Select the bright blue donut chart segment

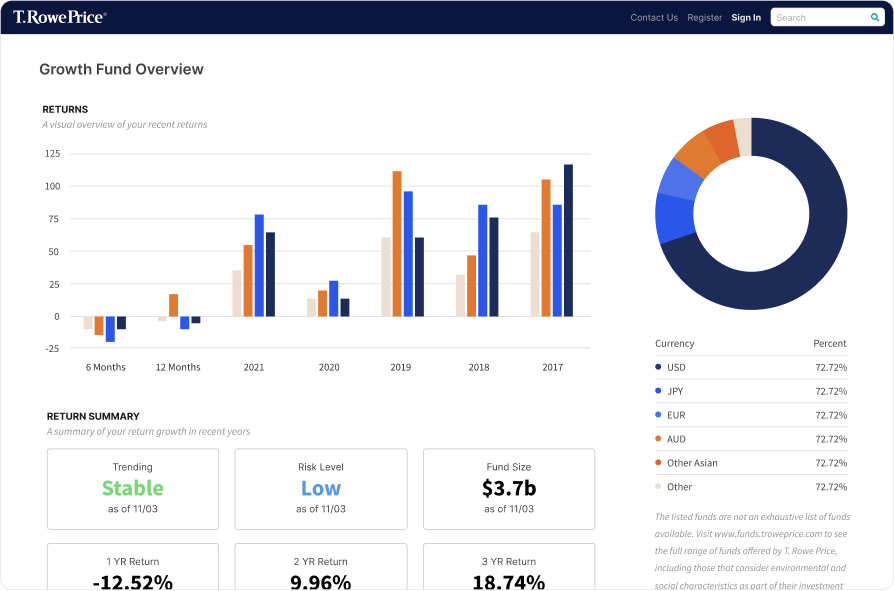[x=674, y=218]
